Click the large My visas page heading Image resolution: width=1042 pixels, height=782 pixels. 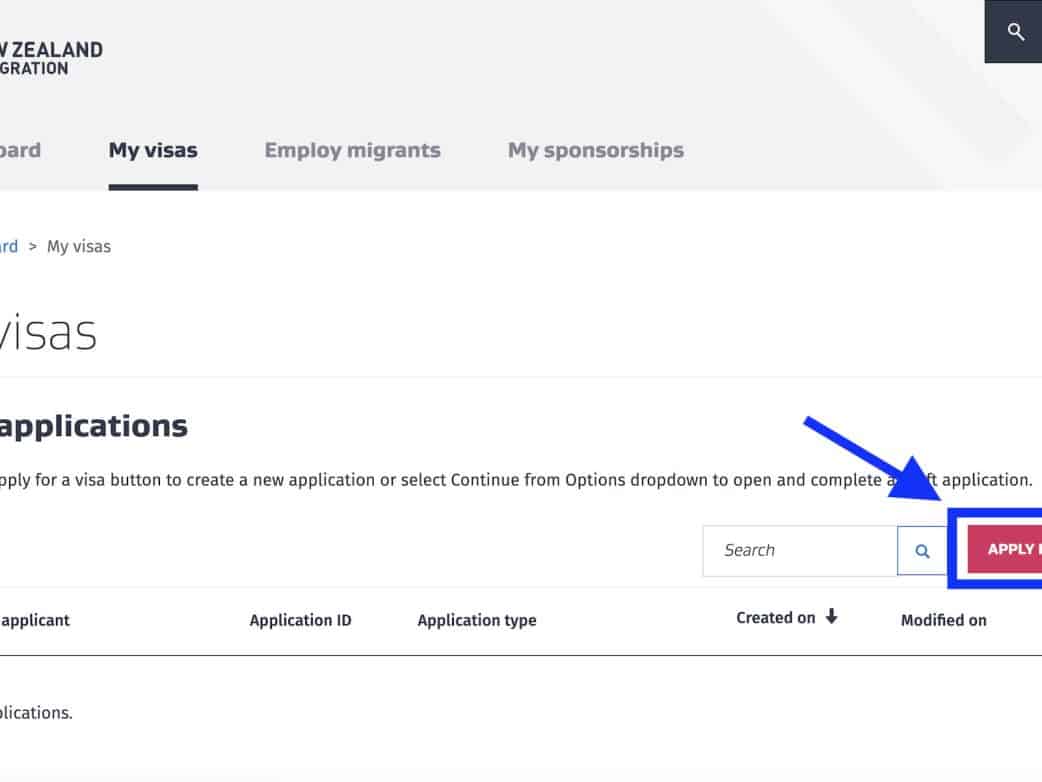[48, 332]
